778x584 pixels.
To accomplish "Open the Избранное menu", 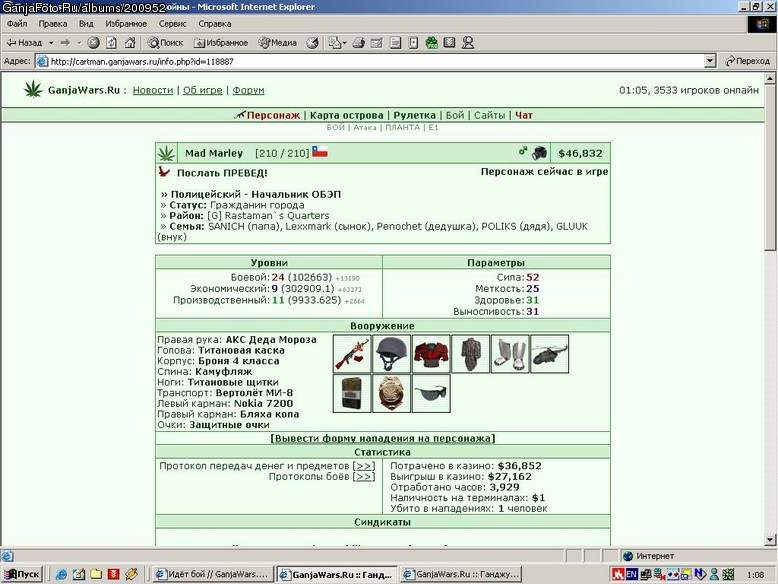I will (x=126, y=24).
